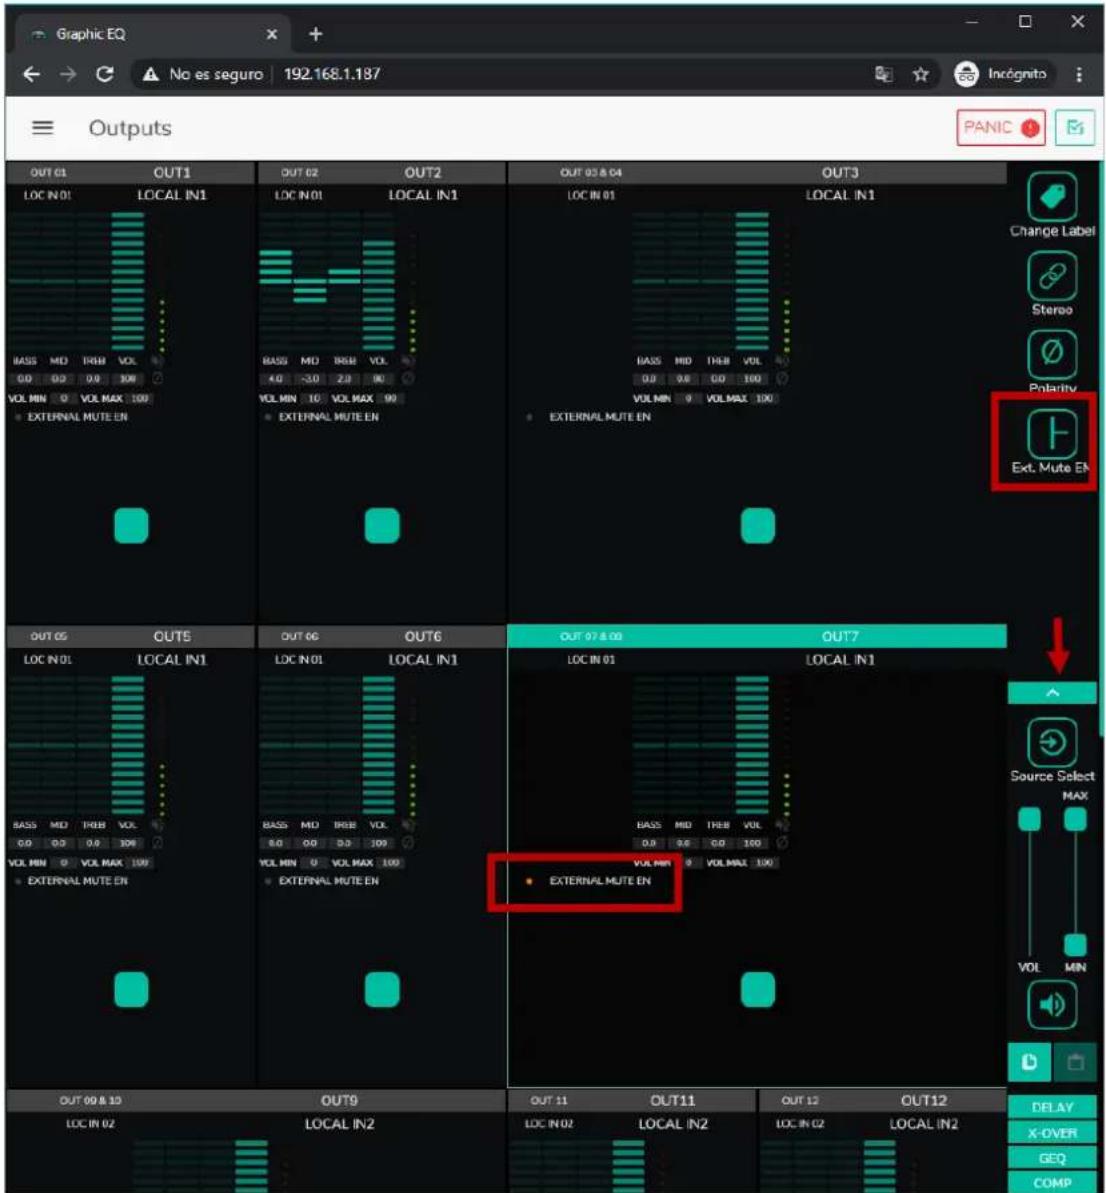Viewport: 1106px width, 1193px height.
Task: Toggle the teal square button on OUT7
Action: click(758, 990)
